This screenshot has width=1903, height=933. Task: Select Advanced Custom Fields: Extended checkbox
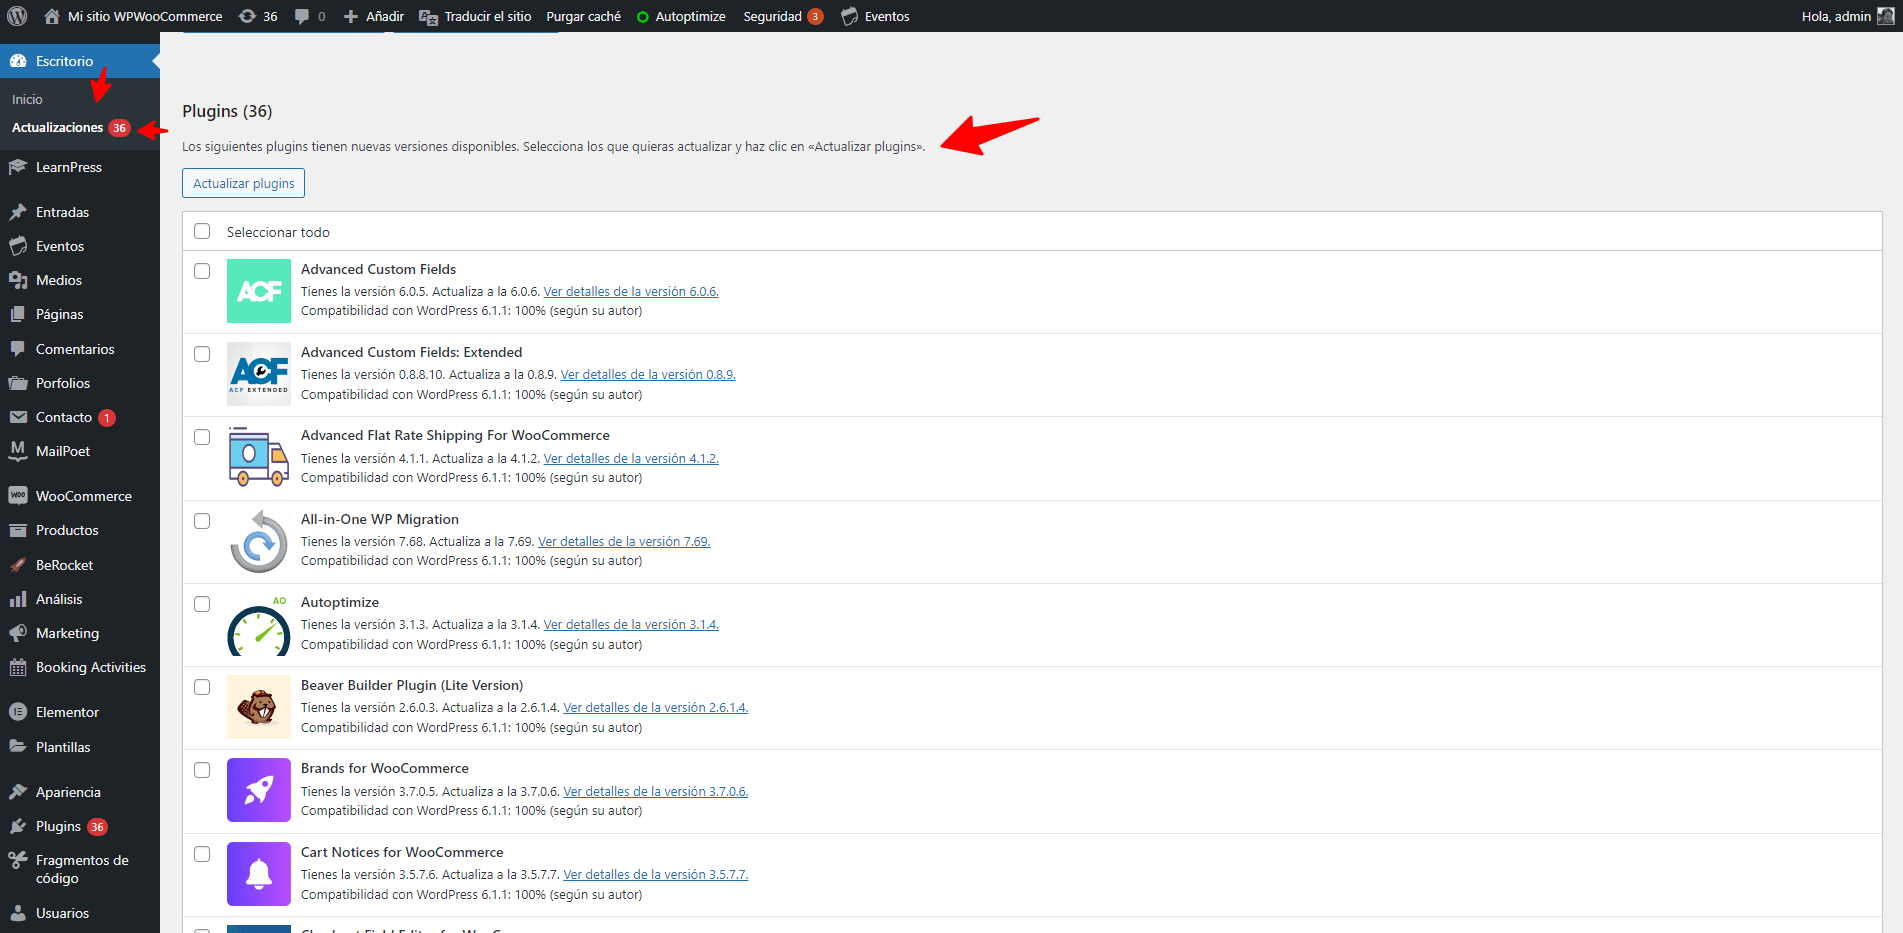[202, 354]
